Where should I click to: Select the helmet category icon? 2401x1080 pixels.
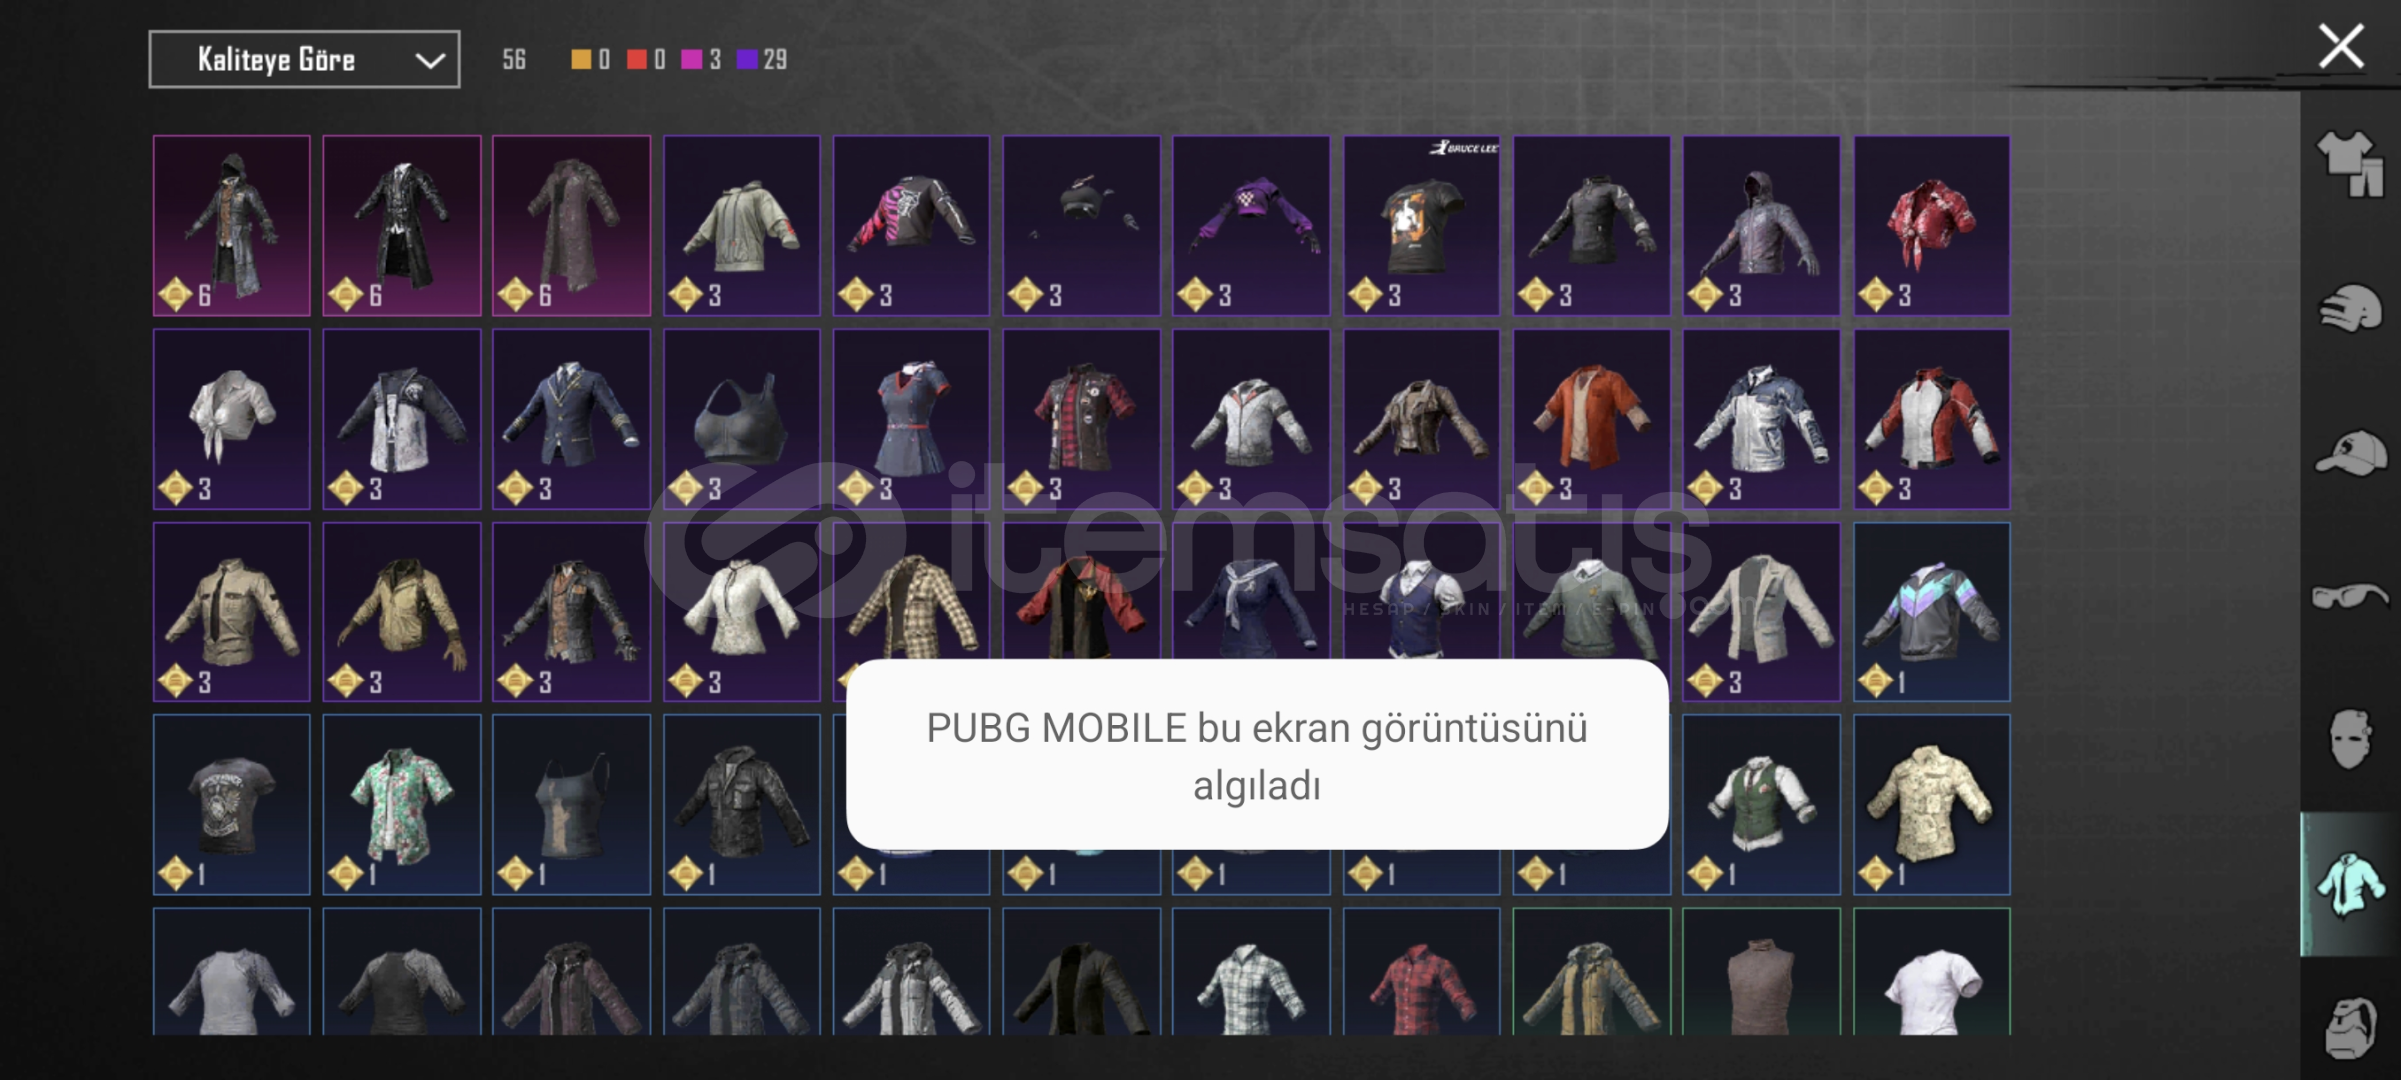(x=2350, y=308)
